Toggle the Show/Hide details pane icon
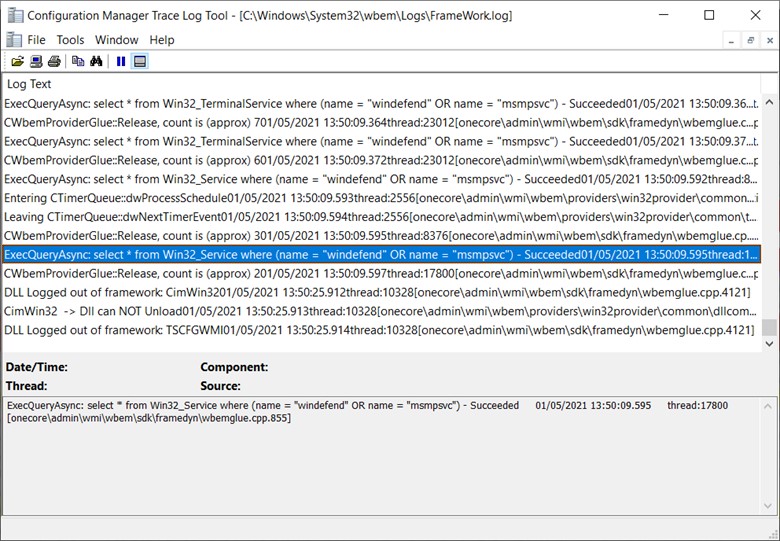Screen dimensions: 780x541 tap(140, 61)
